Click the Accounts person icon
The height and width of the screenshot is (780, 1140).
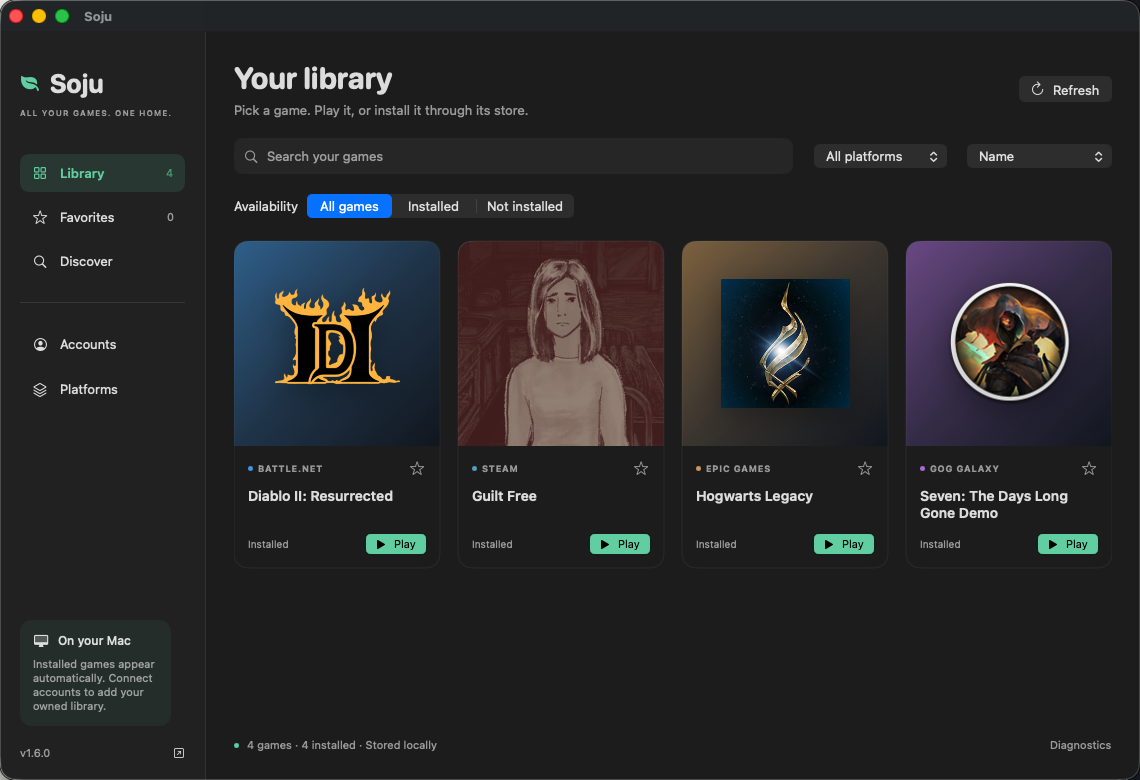pyautogui.click(x=40, y=345)
